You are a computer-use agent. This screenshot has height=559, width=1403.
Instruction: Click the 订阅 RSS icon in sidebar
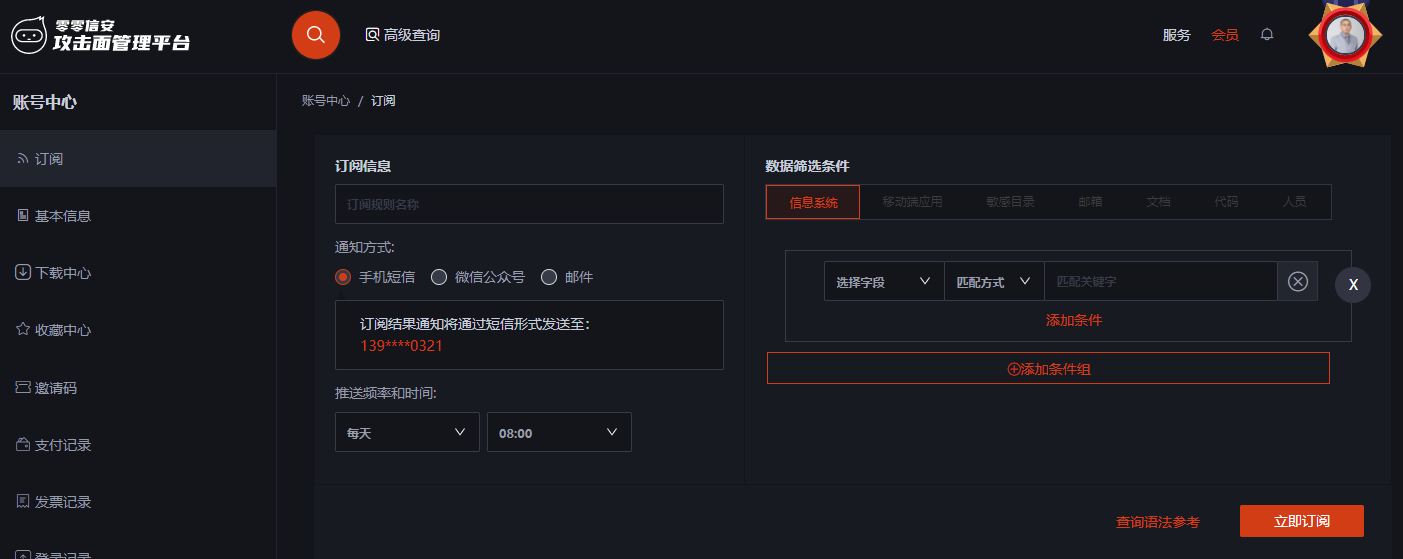[23, 159]
